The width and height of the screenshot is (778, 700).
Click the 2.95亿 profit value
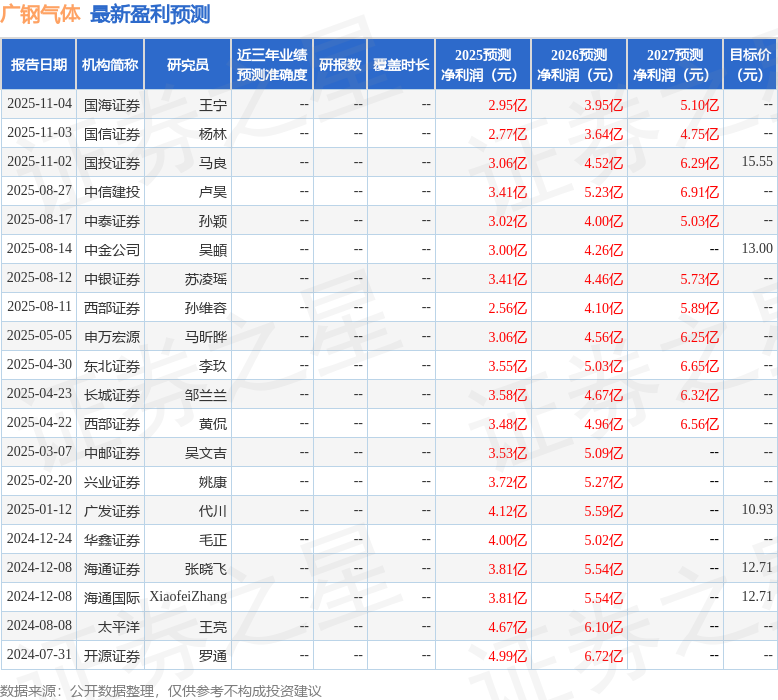[x=508, y=105]
